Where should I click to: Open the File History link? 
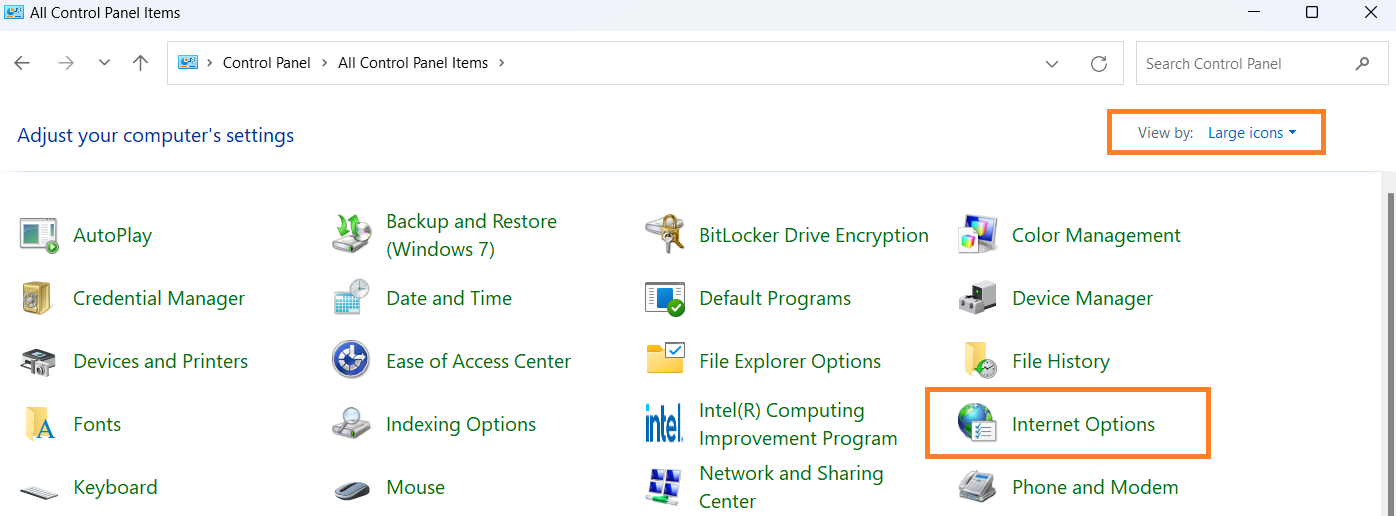point(1060,361)
